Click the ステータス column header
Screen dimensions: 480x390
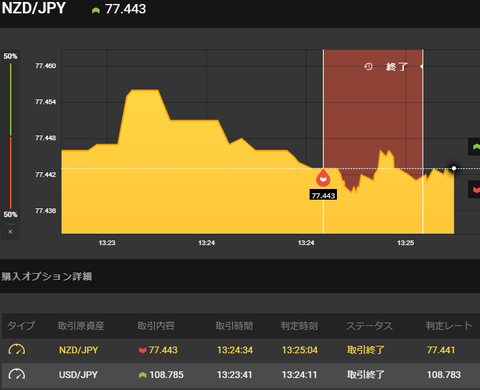pyautogui.click(x=369, y=326)
